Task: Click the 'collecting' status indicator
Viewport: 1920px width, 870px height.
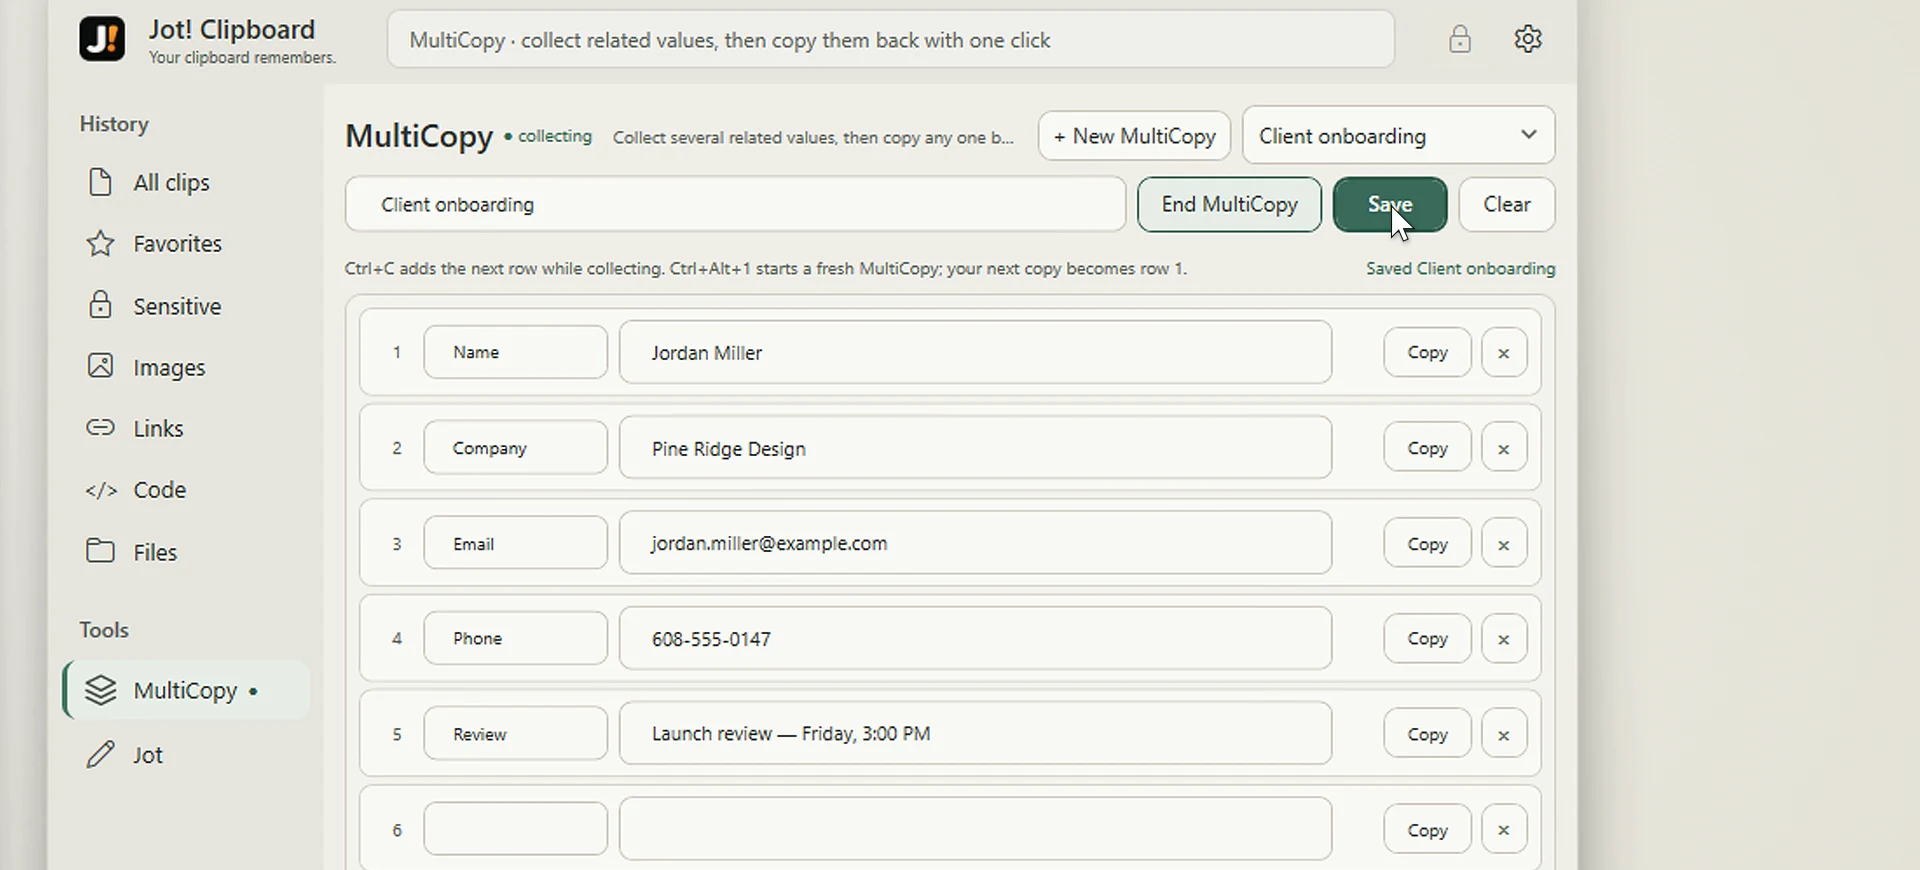Action: point(549,136)
